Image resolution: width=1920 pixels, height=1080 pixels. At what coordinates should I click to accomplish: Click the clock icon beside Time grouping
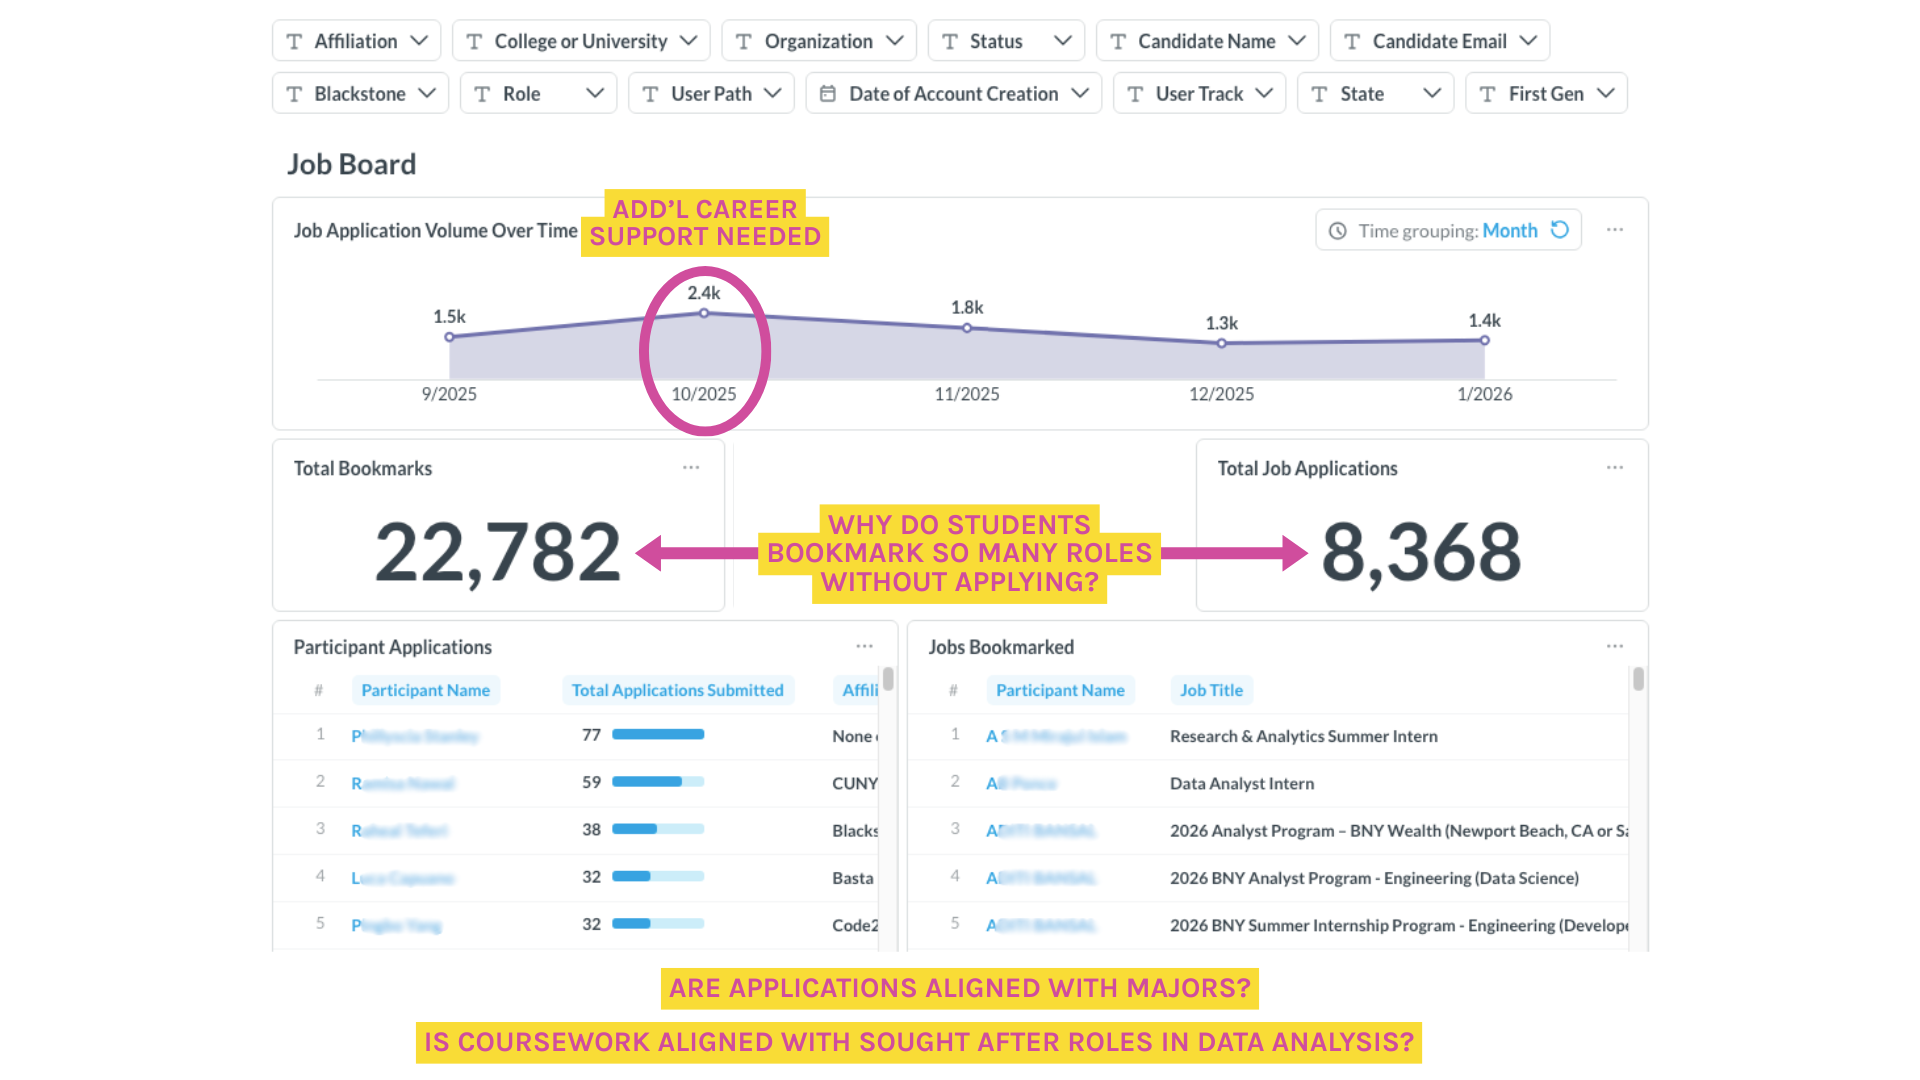coord(1338,231)
